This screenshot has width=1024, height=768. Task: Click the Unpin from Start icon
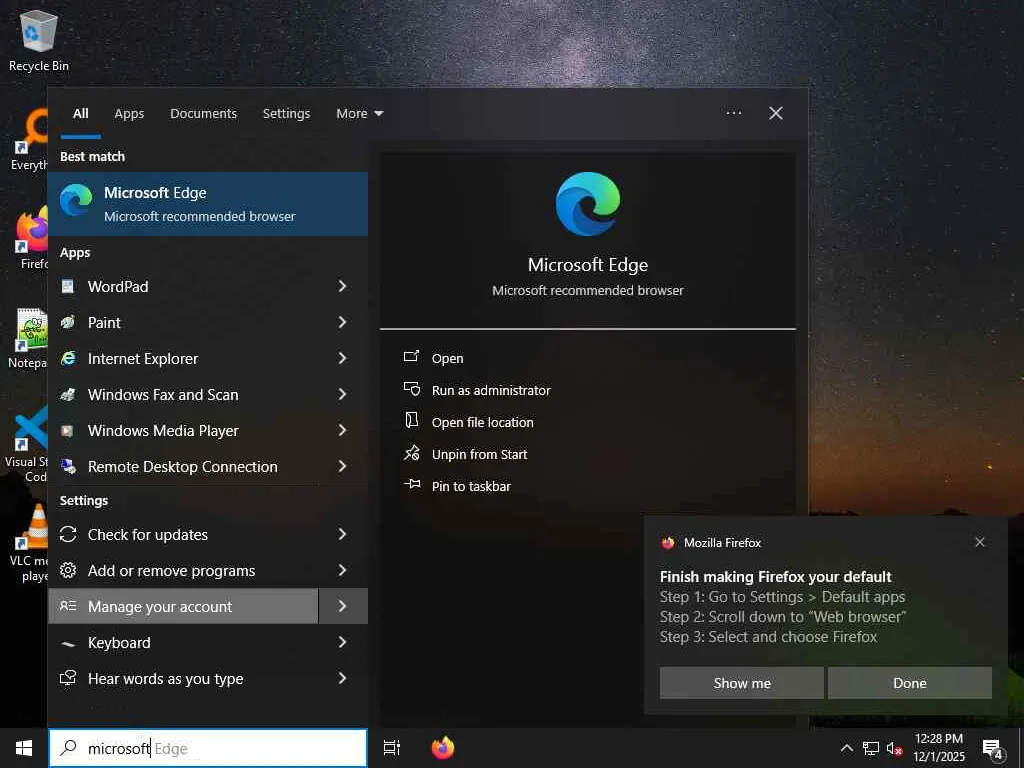(x=411, y=453)
